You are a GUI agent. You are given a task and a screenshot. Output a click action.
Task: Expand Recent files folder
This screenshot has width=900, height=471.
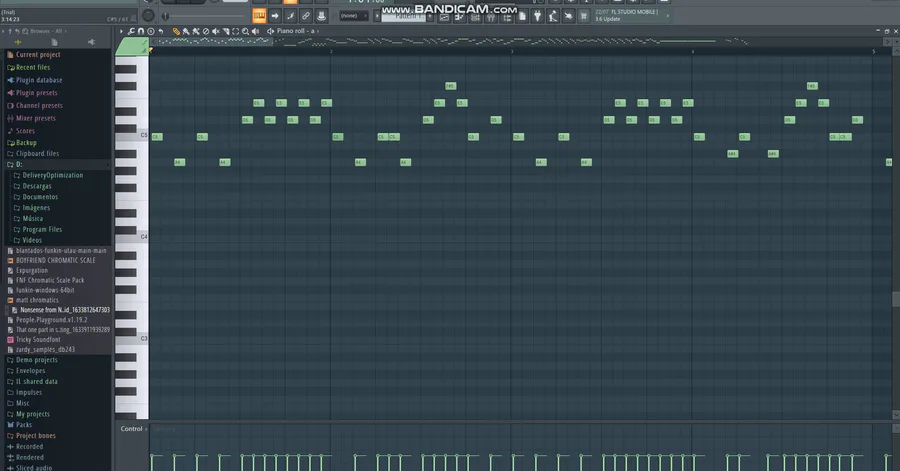click(x=33, y=67)
